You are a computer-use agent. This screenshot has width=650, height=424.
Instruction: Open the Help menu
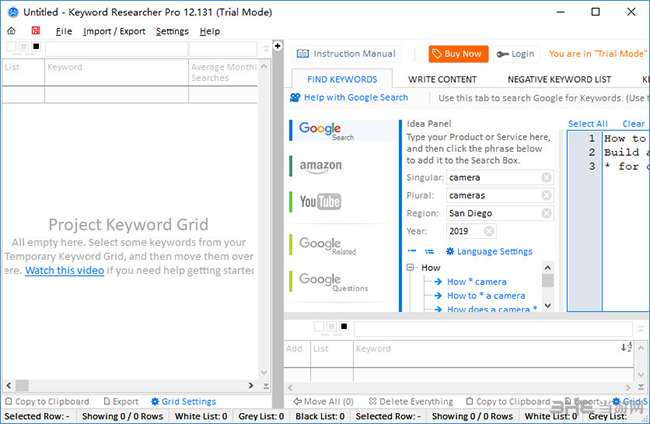[x=210, y=31]
